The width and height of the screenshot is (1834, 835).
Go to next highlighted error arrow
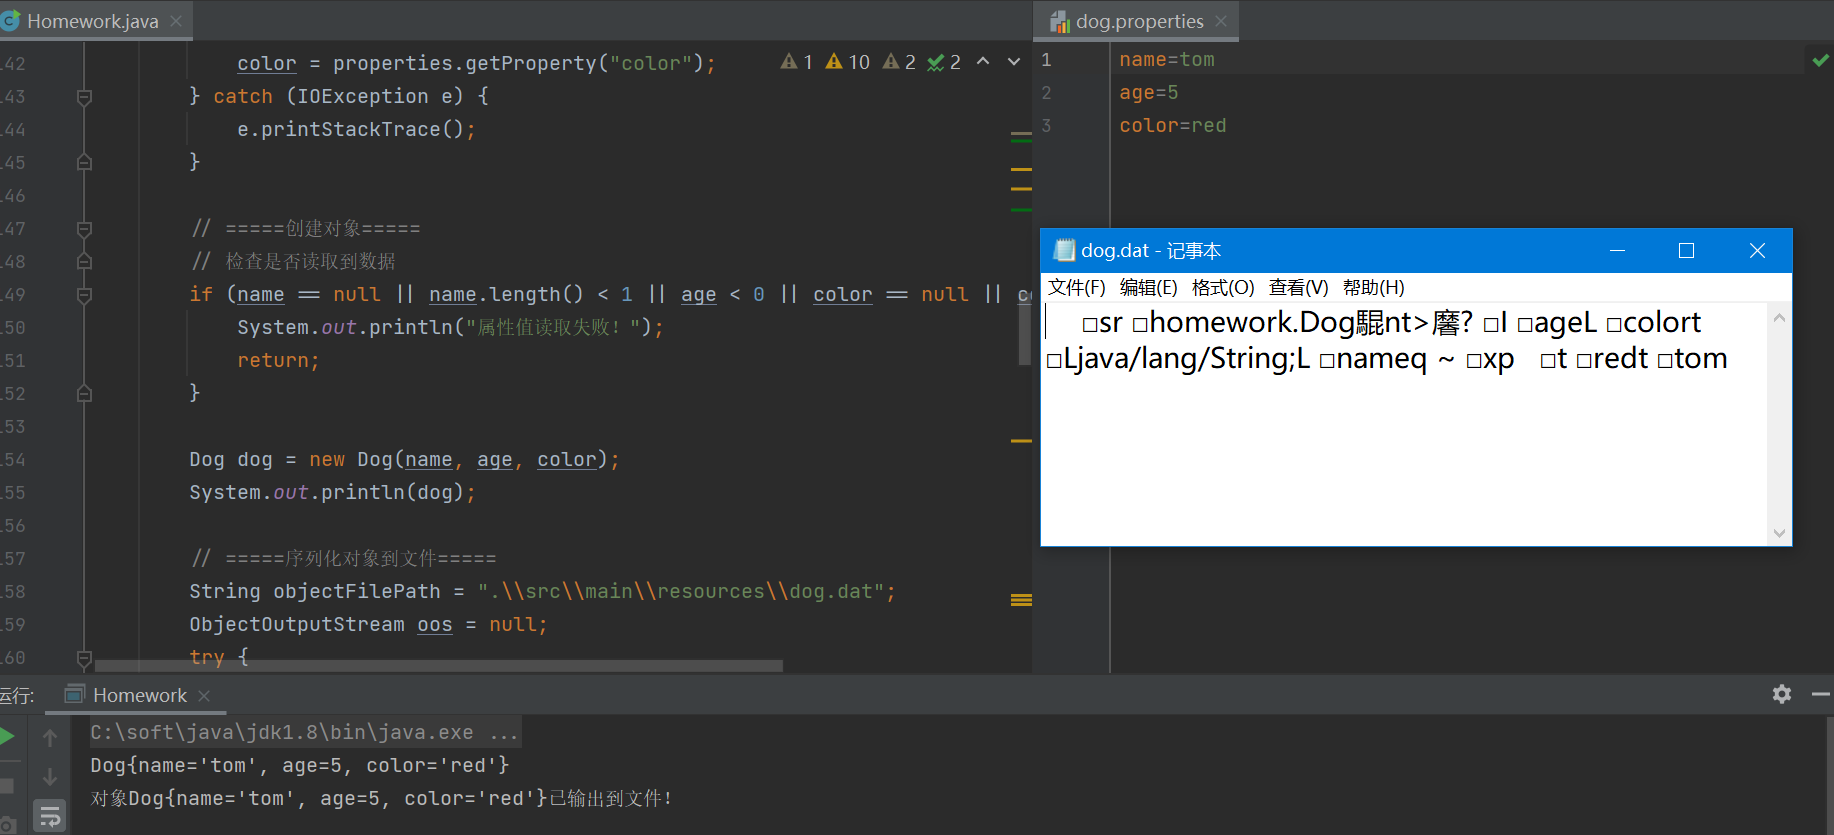[x=1014, y=62]
